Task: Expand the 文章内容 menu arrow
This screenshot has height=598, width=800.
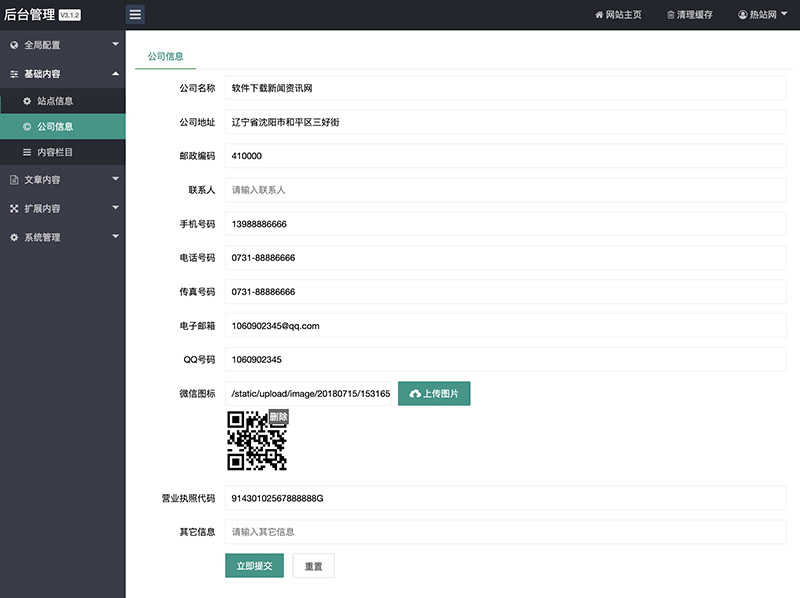Action: [116, 179]
